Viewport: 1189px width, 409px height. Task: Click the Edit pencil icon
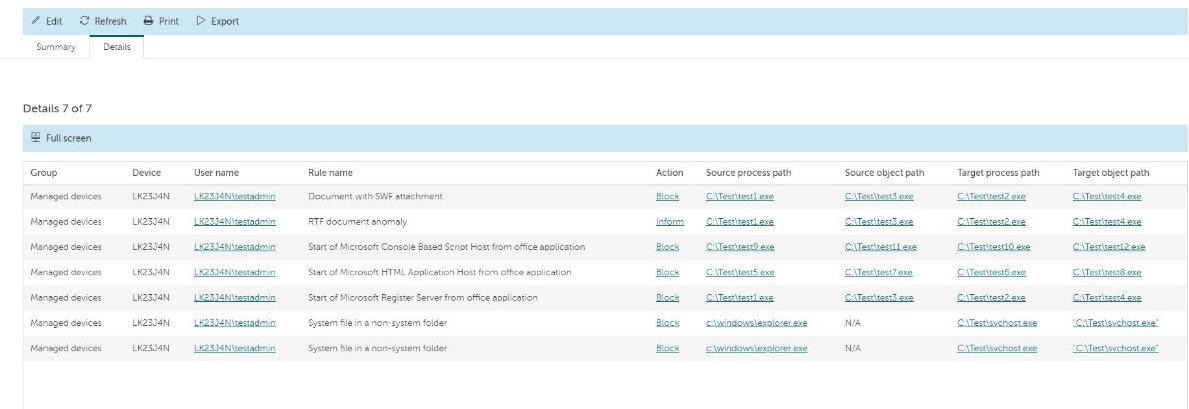(x=36, y=21)
